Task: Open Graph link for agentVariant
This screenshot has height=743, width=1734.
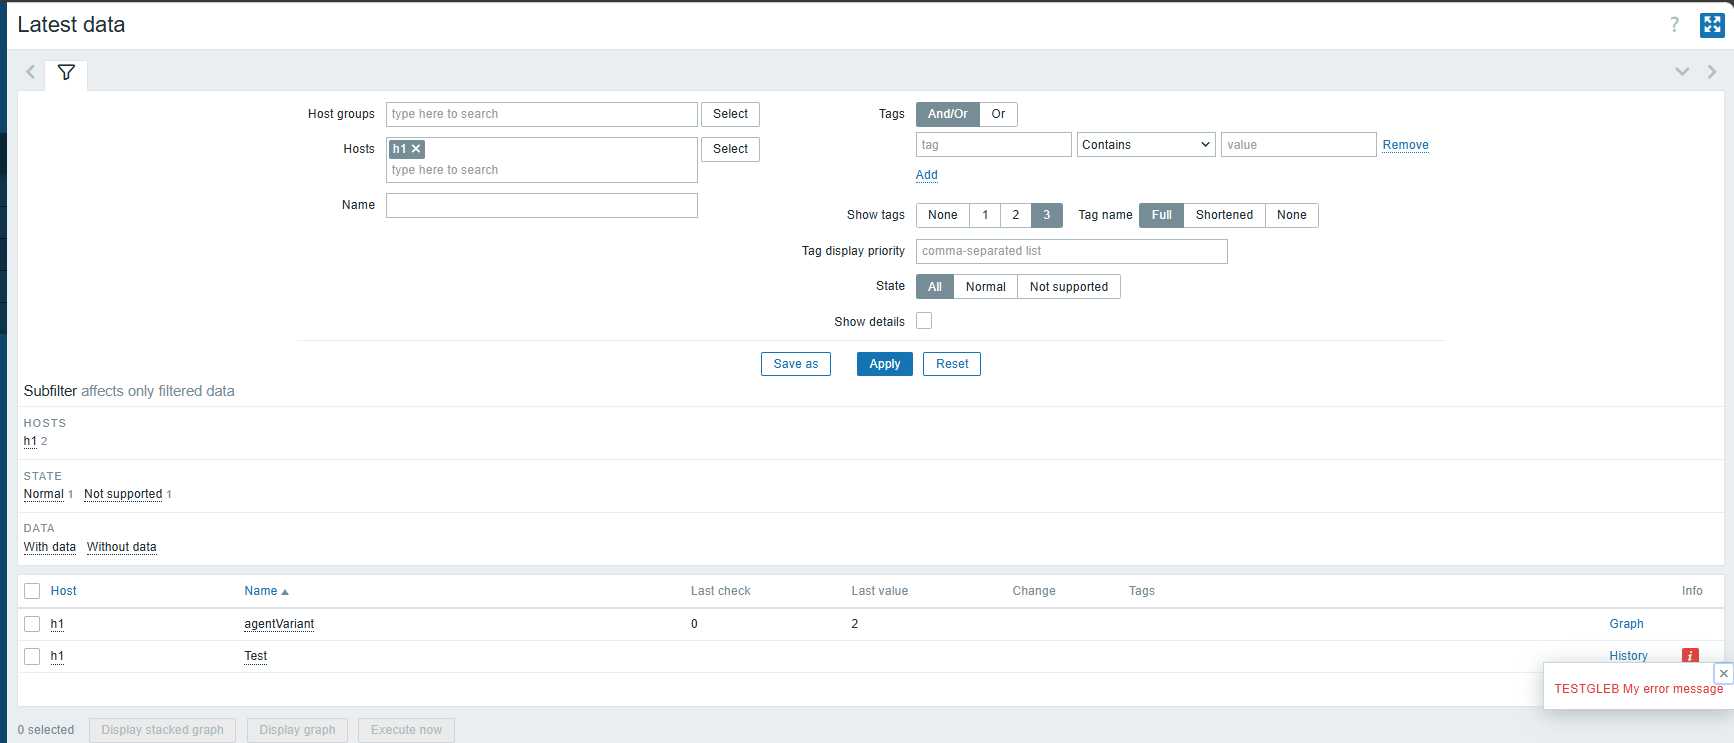Action: pyautogui.click(x=1626, y=624)
